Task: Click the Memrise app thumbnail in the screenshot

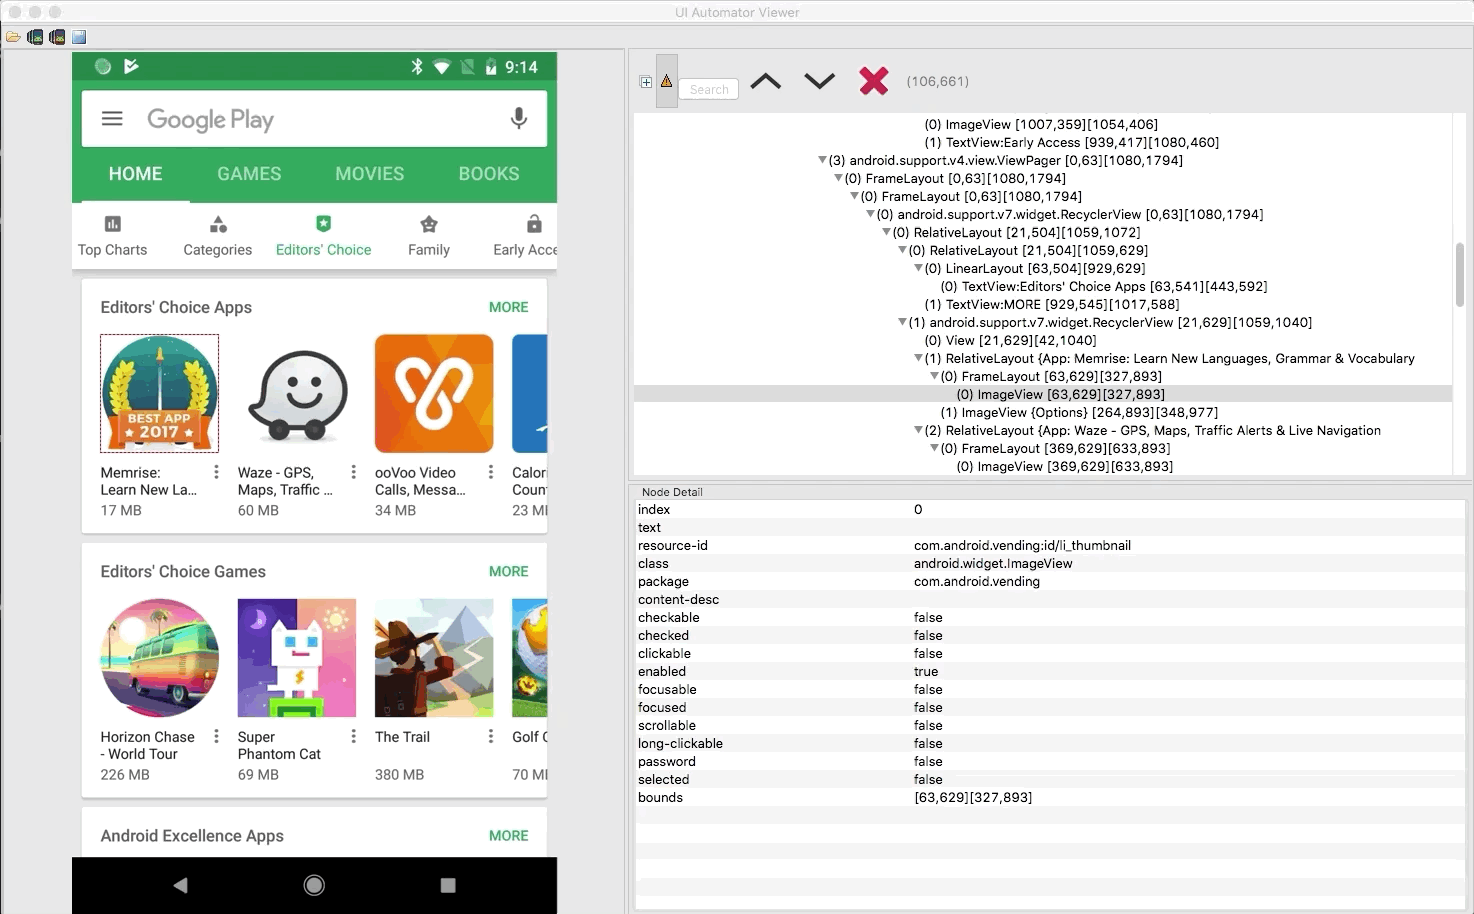Action: [159, 393]
